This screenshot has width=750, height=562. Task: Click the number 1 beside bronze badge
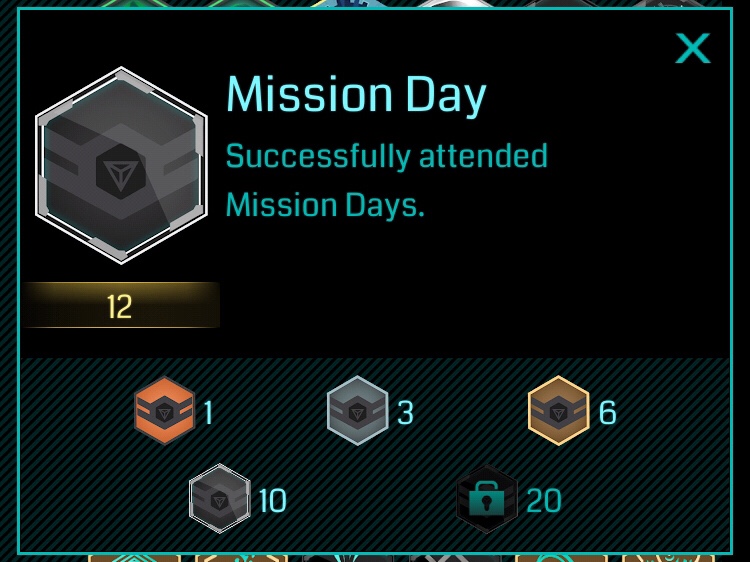pyautogui.click(x=208, y=412)
